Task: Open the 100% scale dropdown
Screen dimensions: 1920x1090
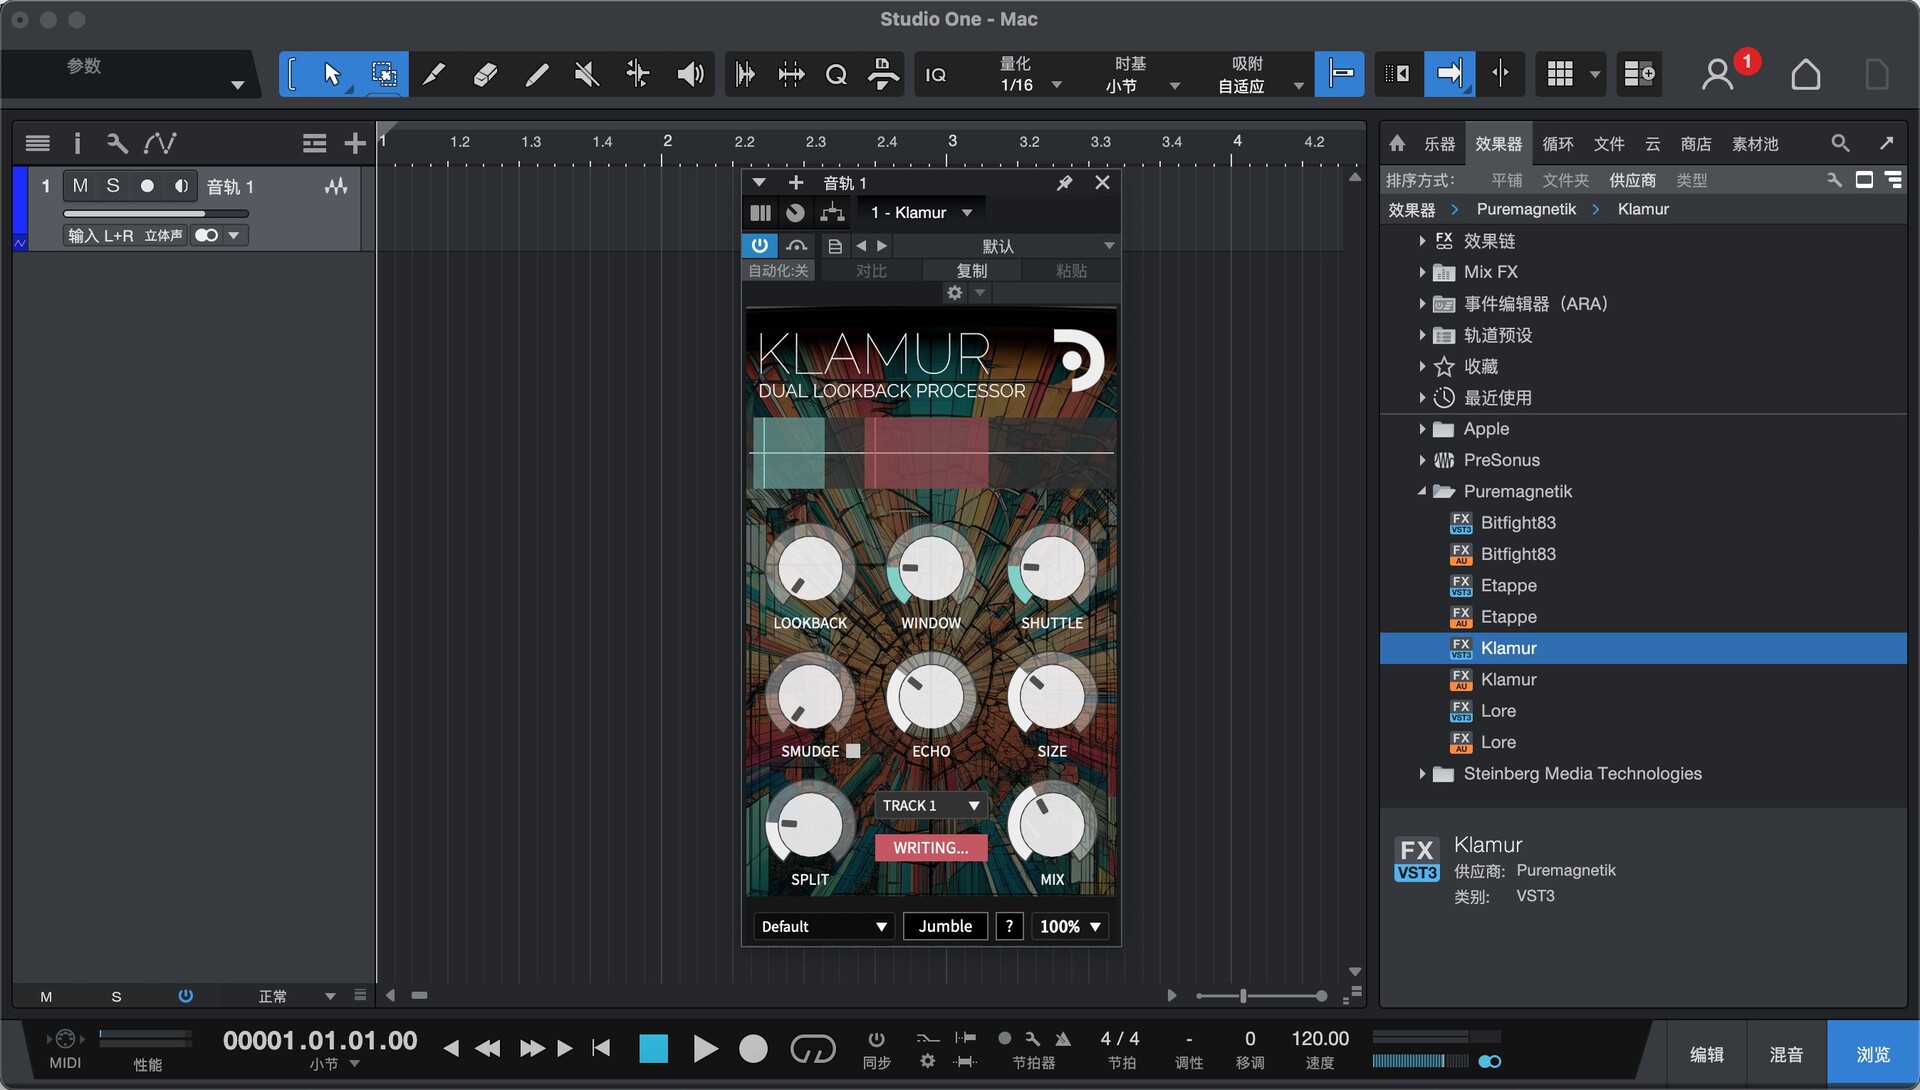Action: click(1070, 926)
